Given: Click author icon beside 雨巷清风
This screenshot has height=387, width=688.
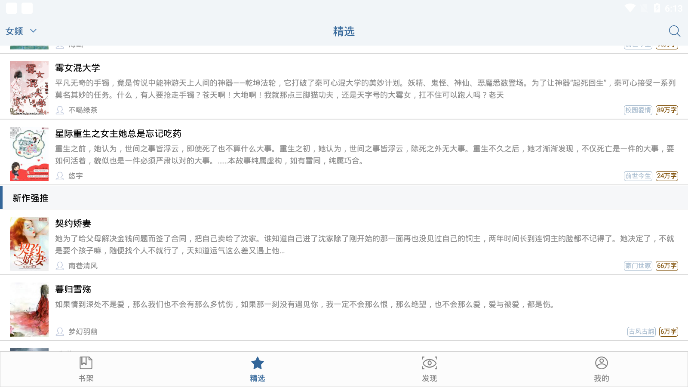Looking at the screenshot, I should pyautogui.click(x=60, y=266).
